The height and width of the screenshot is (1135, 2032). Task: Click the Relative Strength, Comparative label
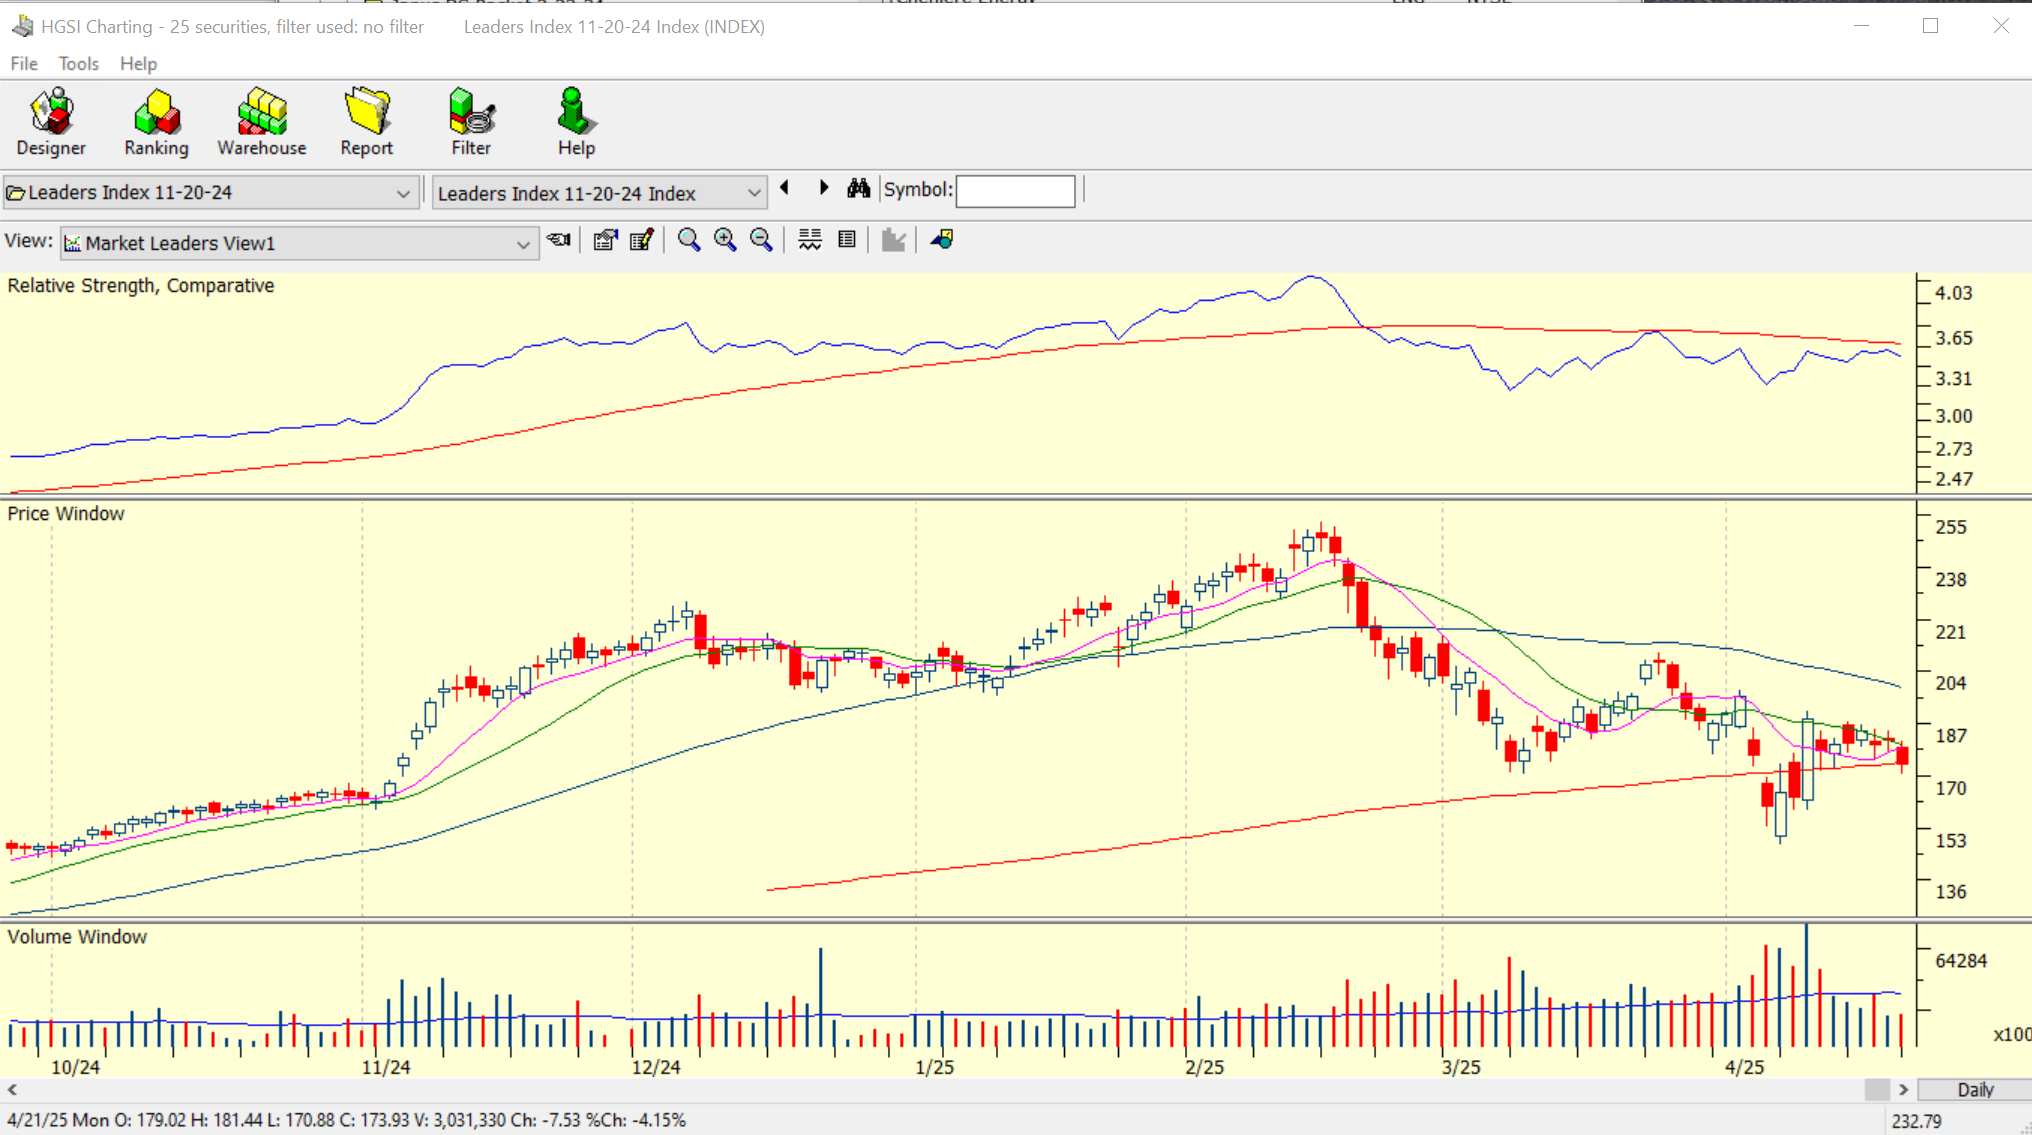[x=141, y=286]
